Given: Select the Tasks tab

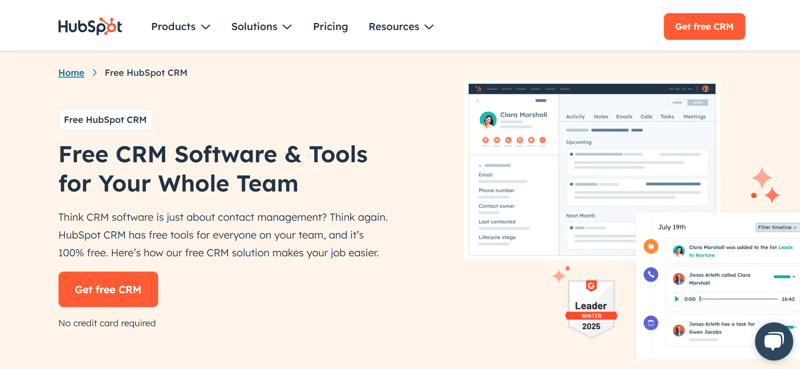Looking at the screenshot, I should [x=667, y=117].
